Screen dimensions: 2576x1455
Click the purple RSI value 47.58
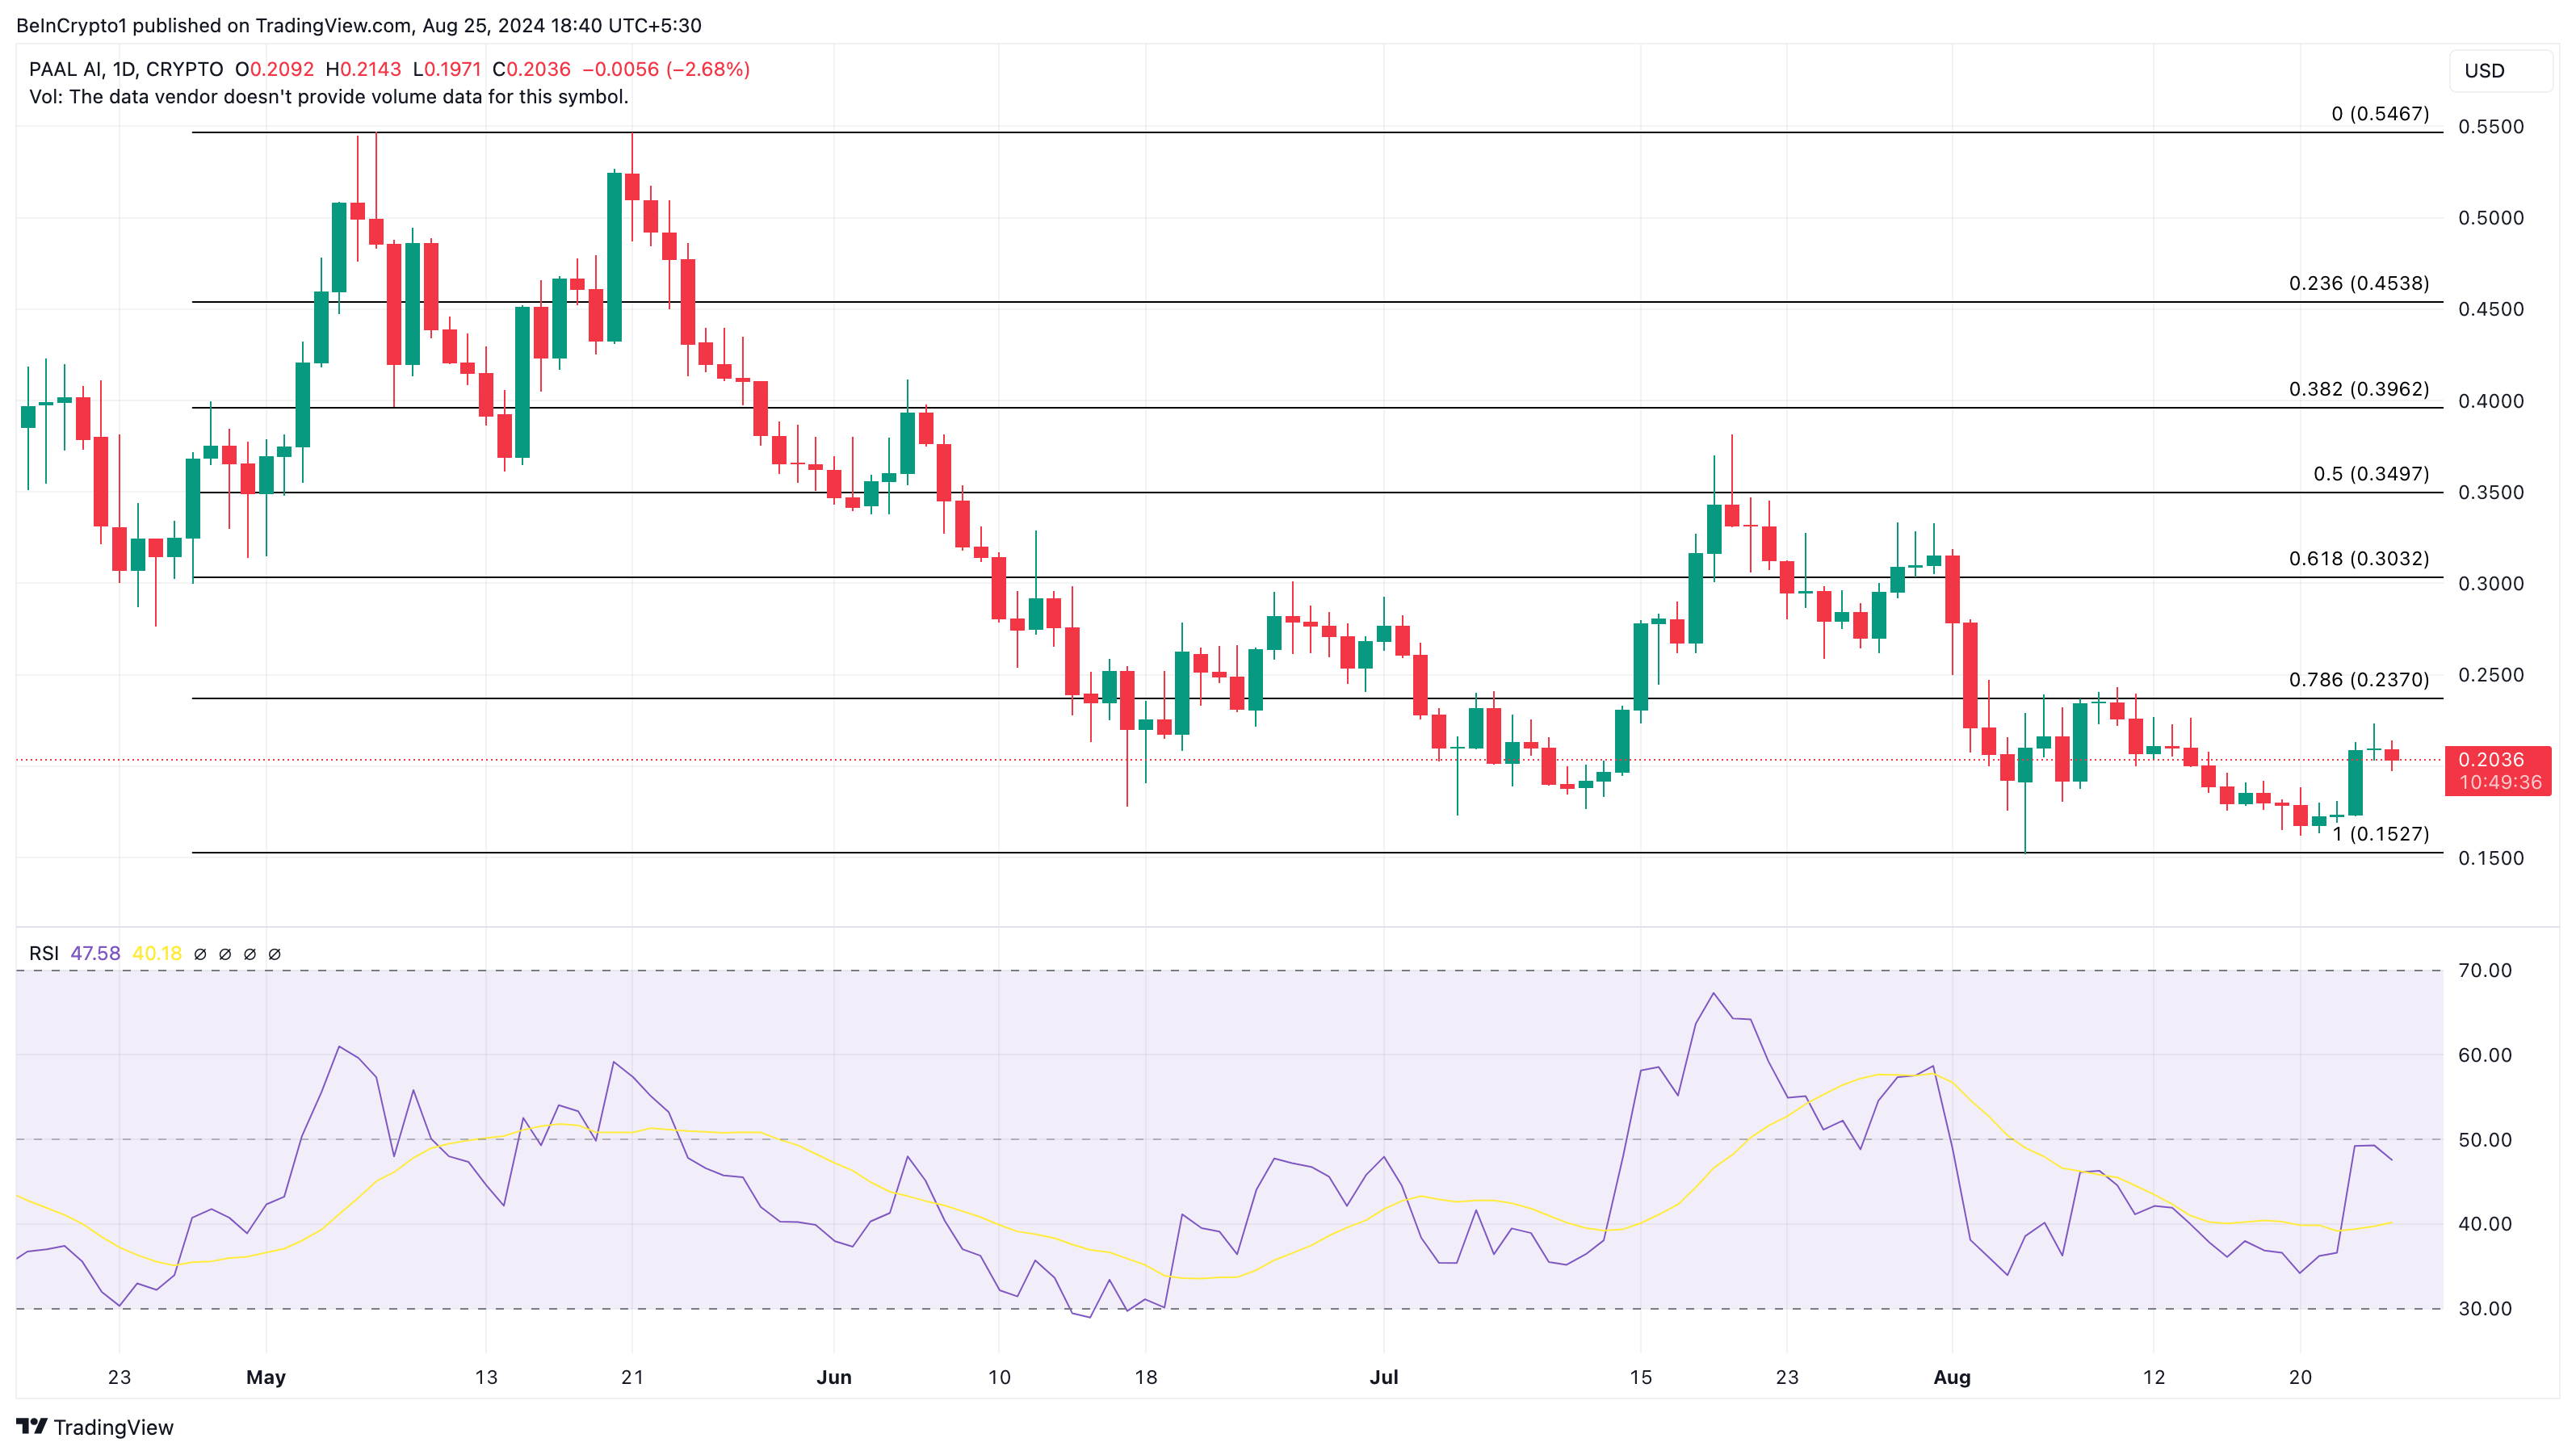[95, 954]
